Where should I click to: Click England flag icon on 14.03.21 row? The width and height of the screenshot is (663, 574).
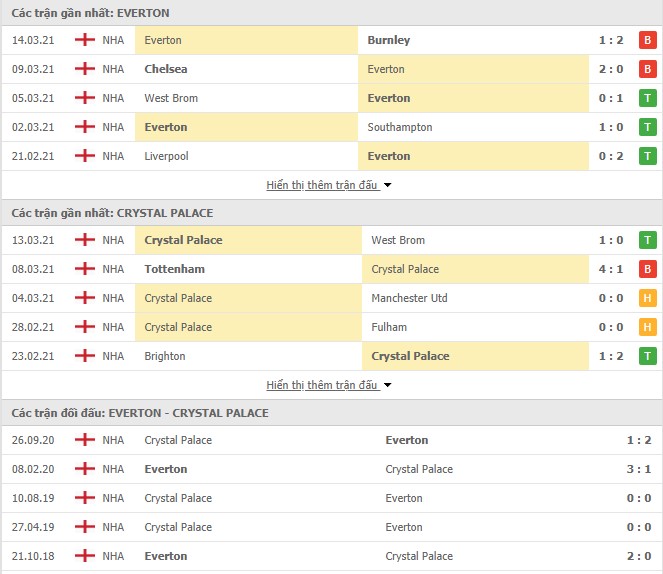[85, 40]
